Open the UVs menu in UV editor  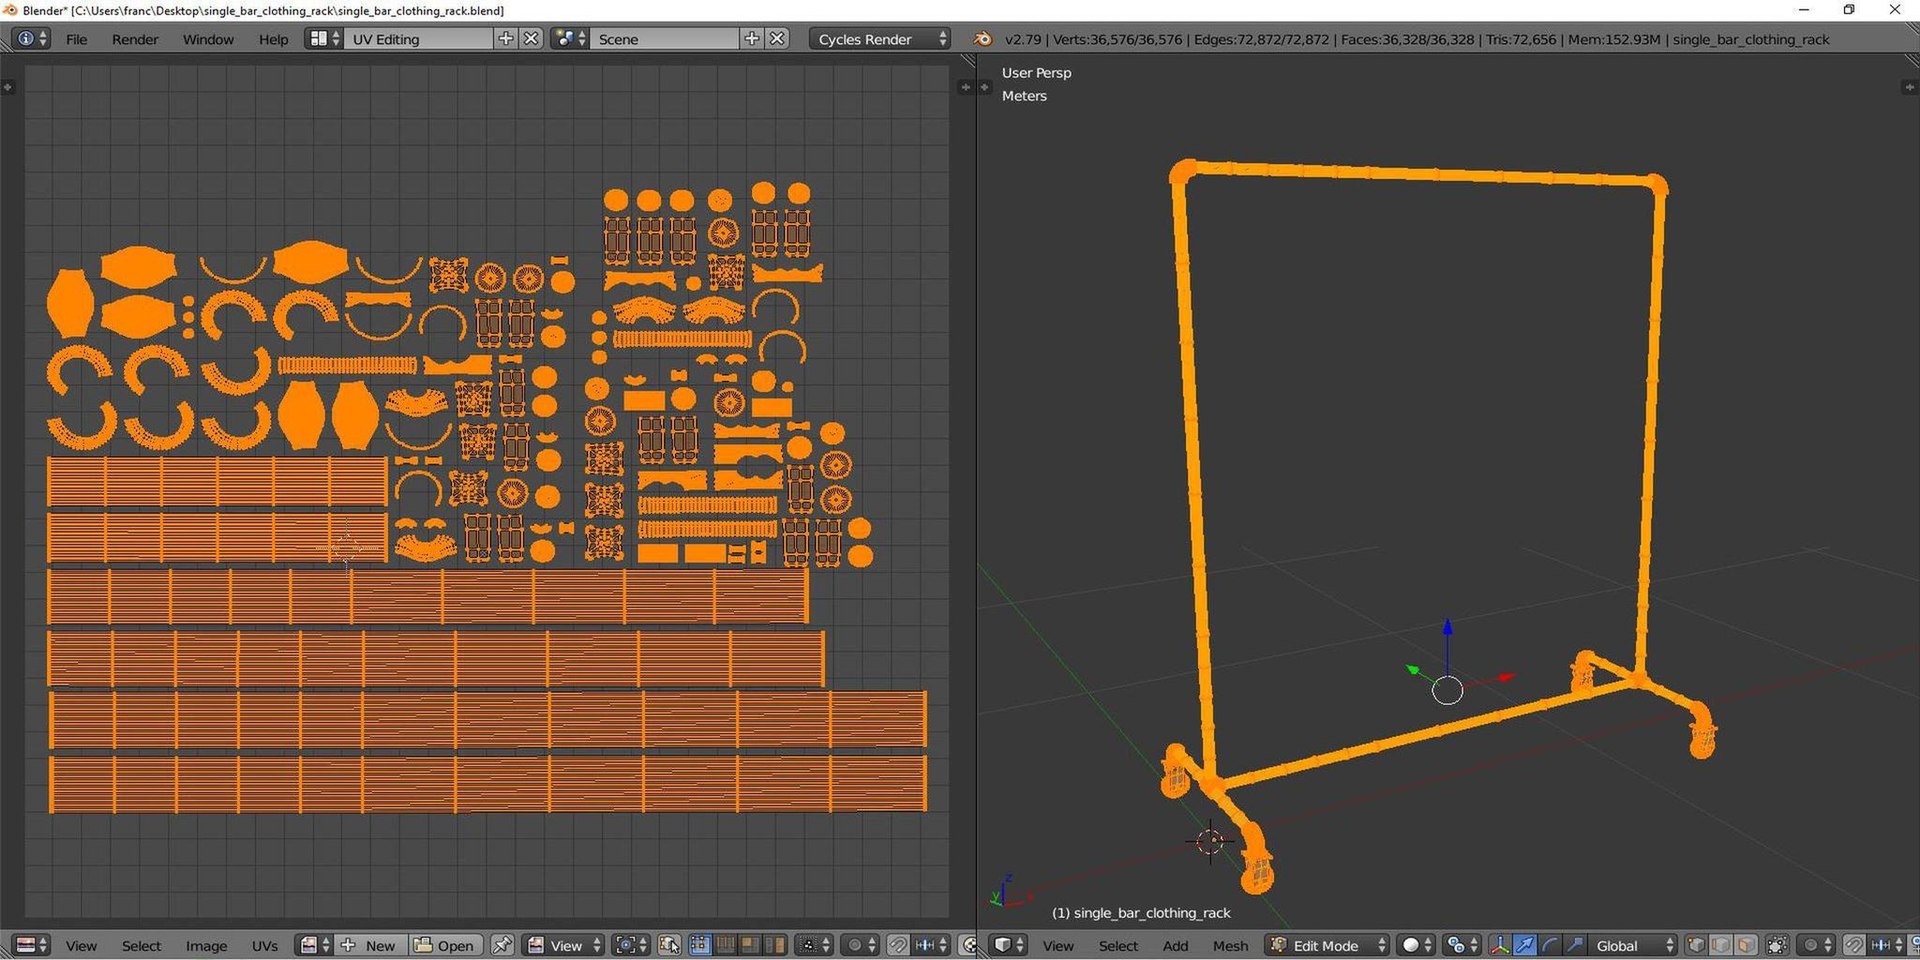[264, 945]
